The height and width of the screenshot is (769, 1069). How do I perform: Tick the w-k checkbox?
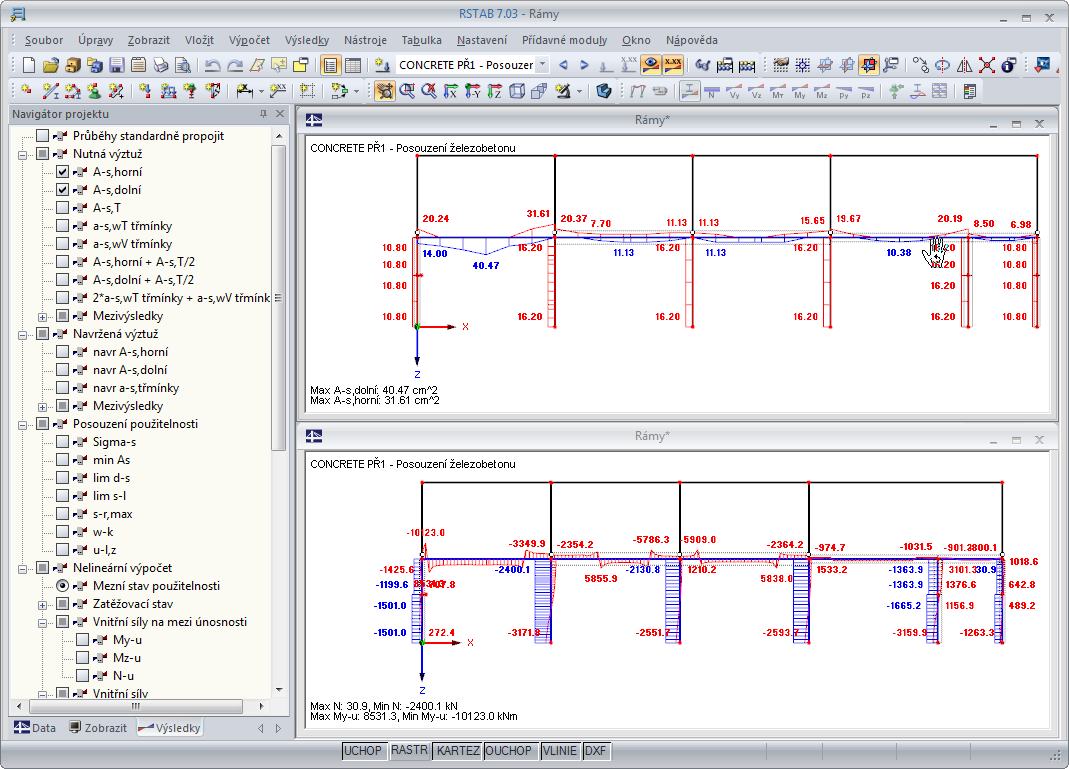coord(63,532)
